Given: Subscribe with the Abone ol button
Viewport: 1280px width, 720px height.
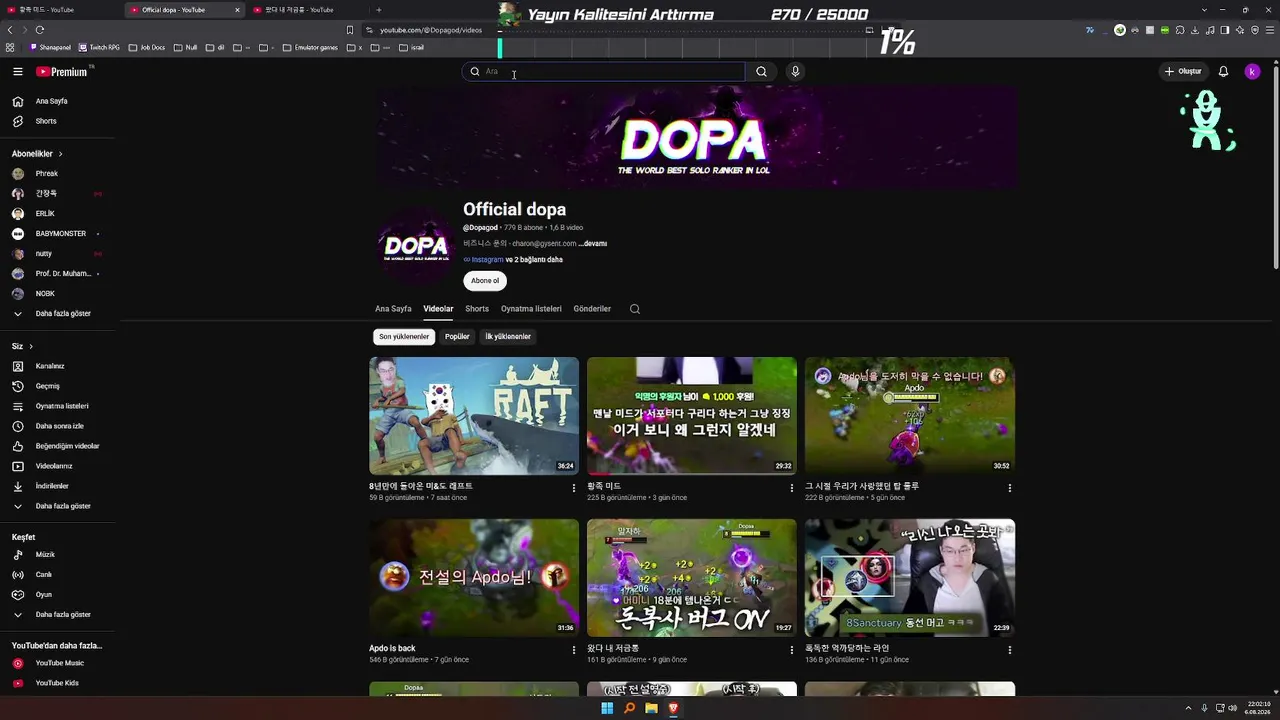Looking at the screenshot, I should pyautogui.click(x=485, y=281).
